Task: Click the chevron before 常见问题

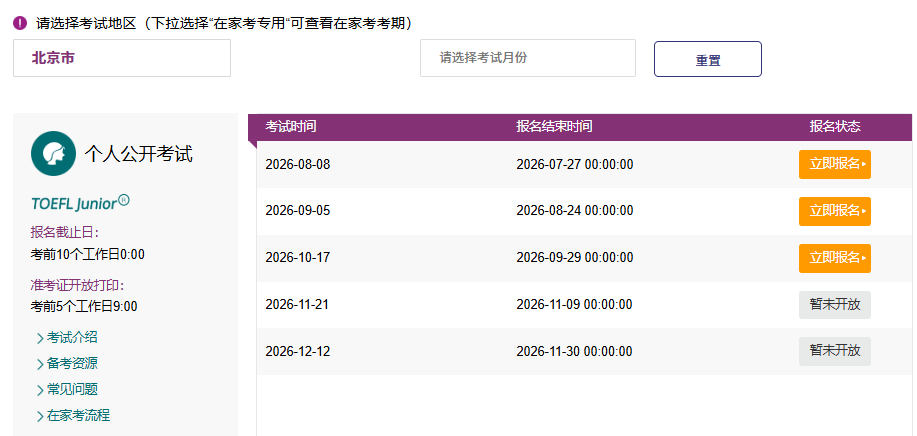Action: point(40,390)
